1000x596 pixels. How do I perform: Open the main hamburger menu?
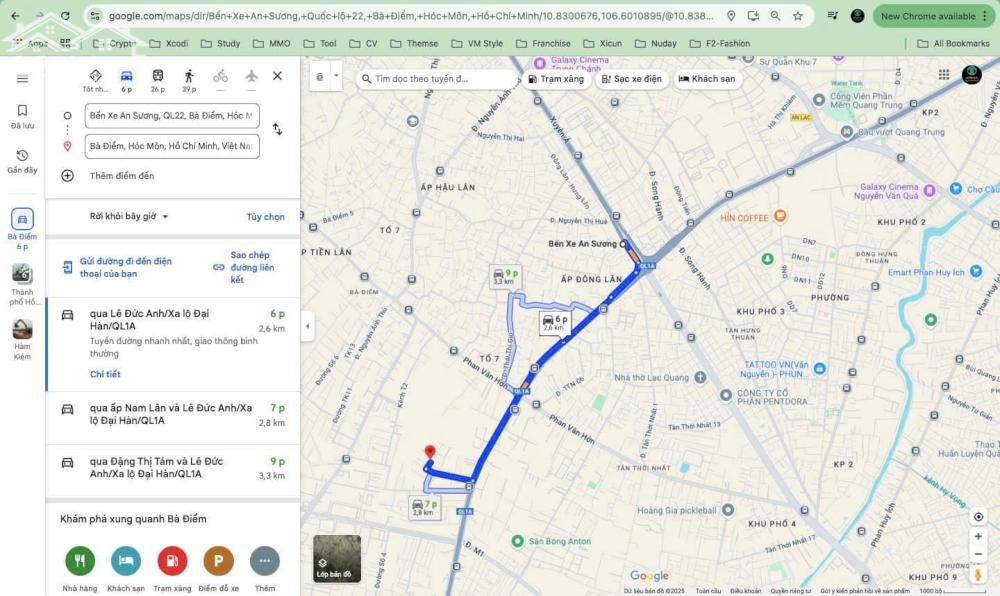point(22,78)
